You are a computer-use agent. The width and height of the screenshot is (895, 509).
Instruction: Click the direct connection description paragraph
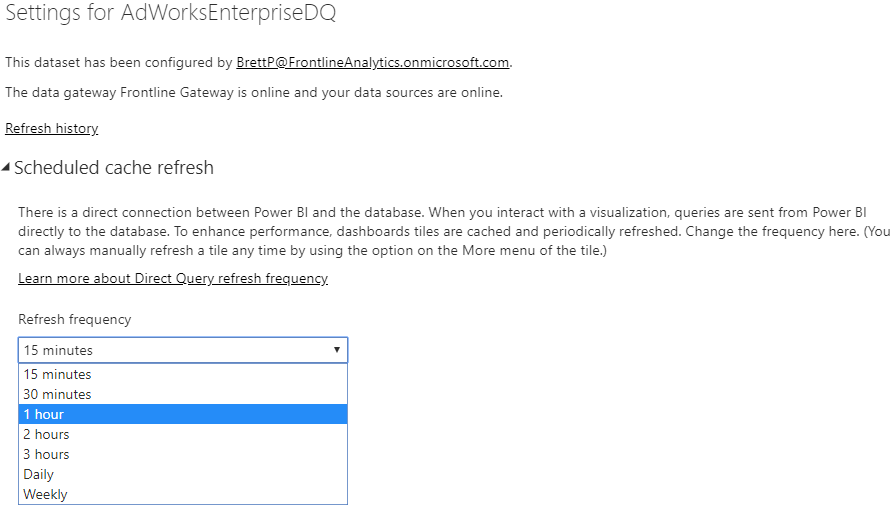454,231
